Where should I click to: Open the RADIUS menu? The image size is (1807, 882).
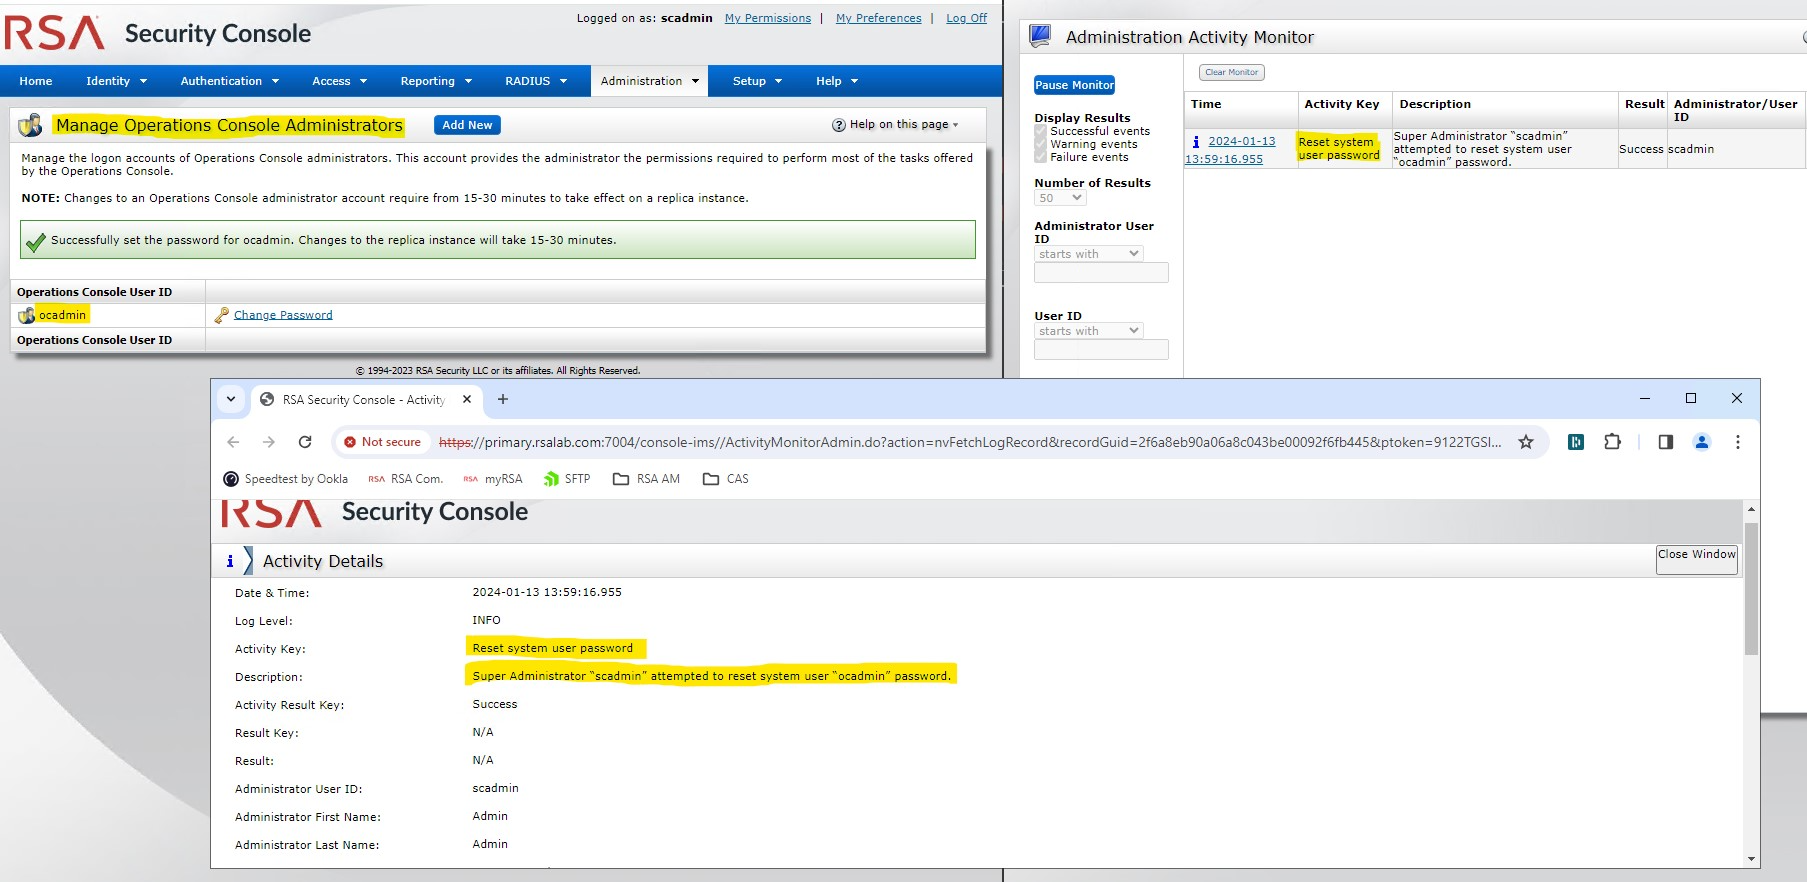(x=535, y=81)
